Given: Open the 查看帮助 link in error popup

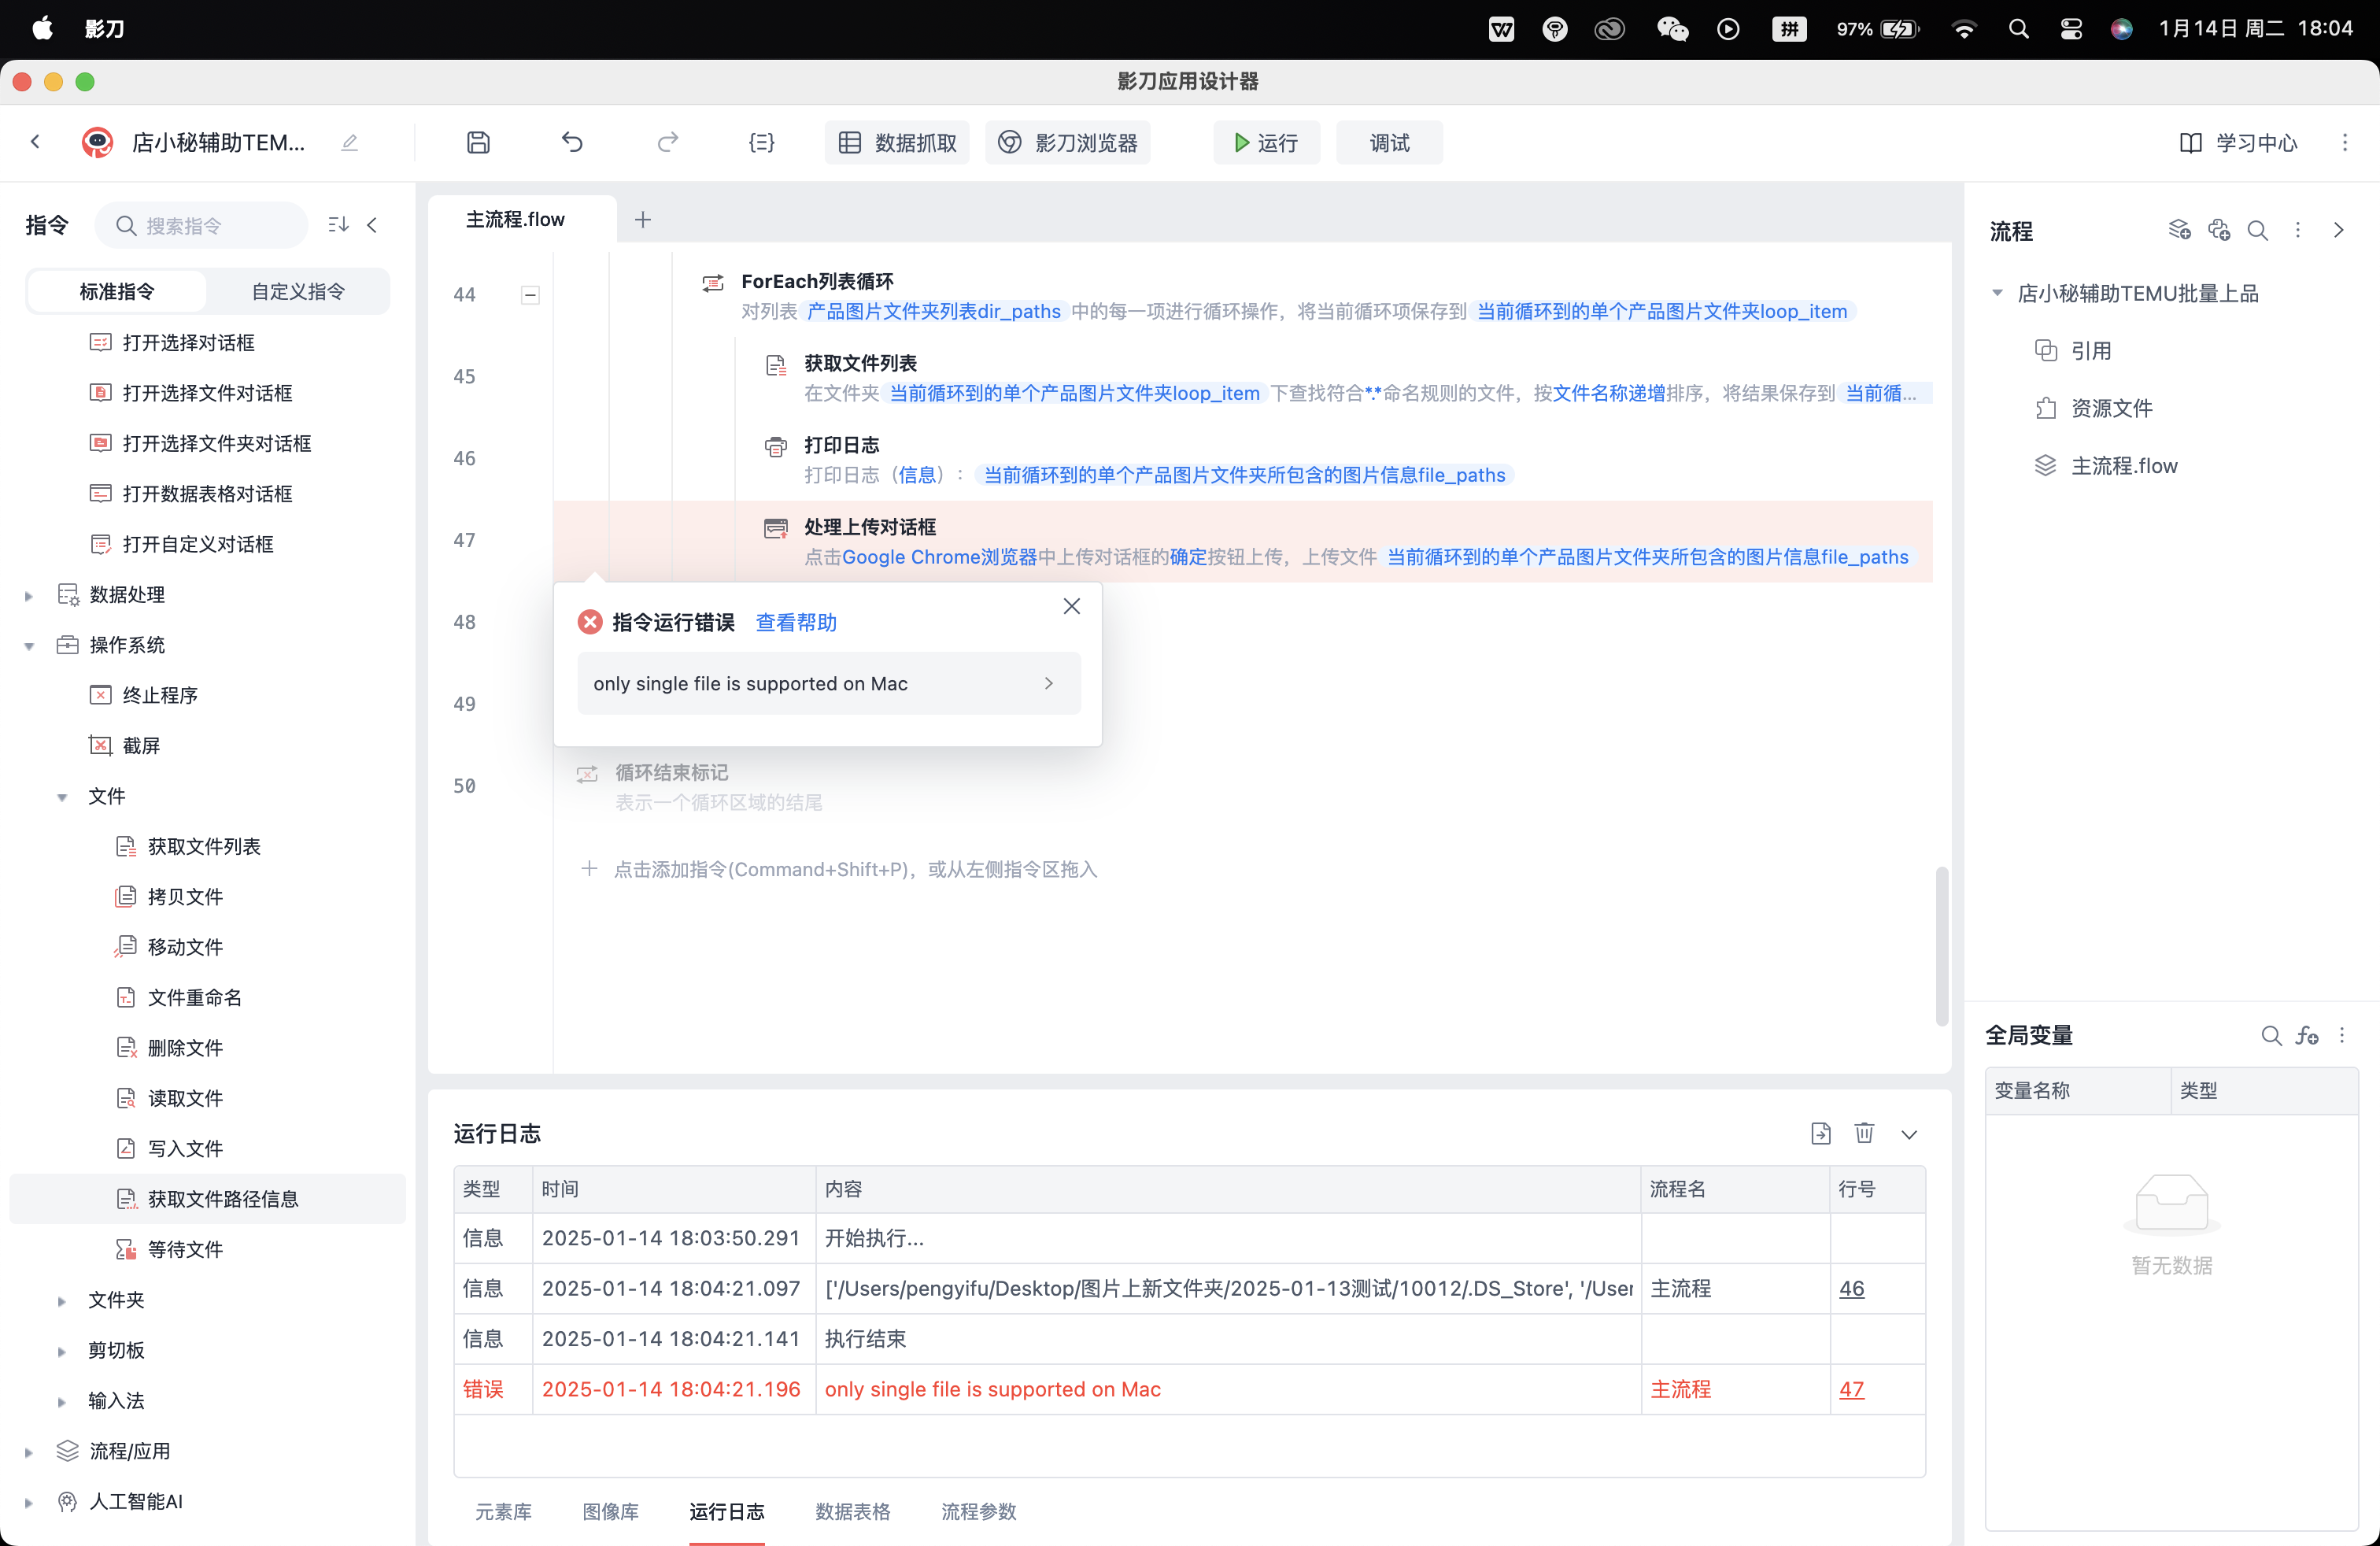Looking at the screenshot, I should [795, 622].
